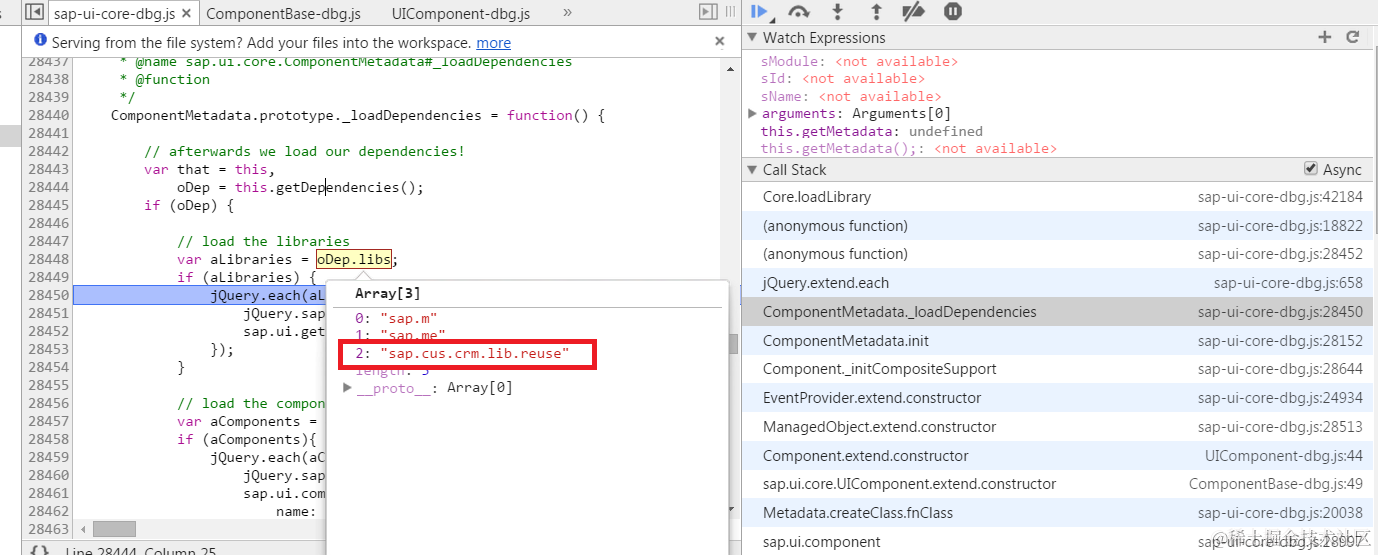Click array item 0 "sap.m"
This screenshot has width=1378, height=555.
click(x=397, y=318)
